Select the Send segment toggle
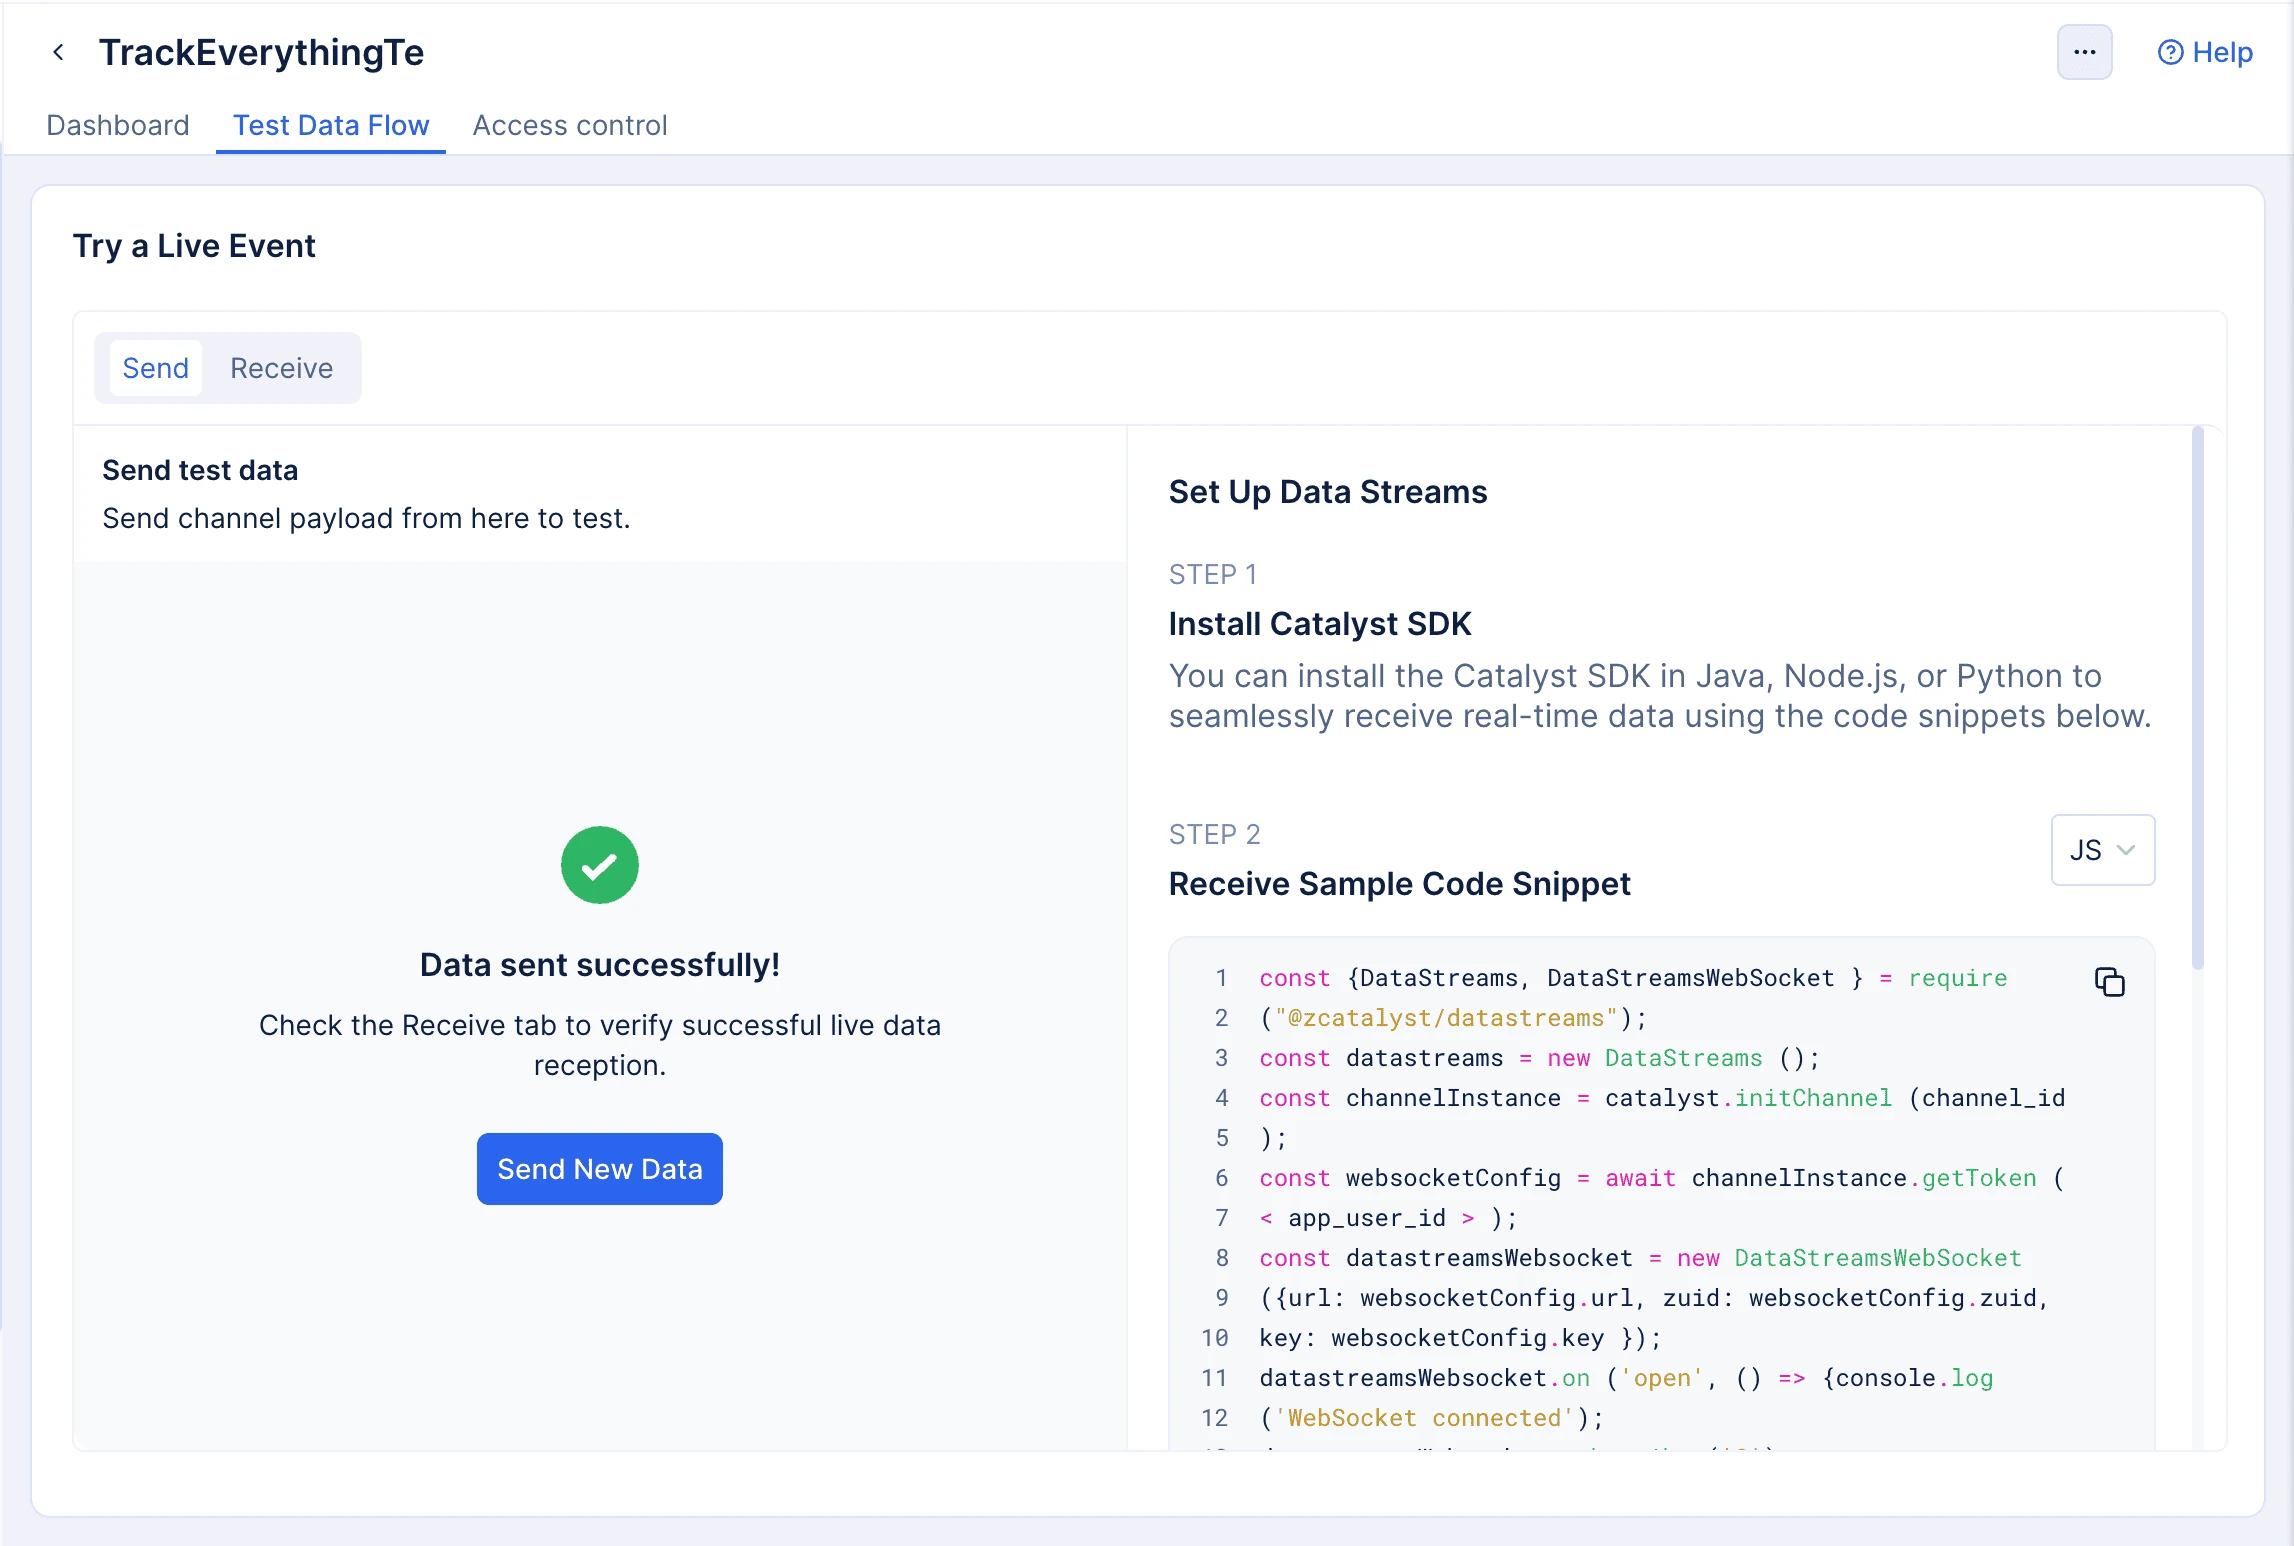Screen dimensions: 2294x1546 156,368
